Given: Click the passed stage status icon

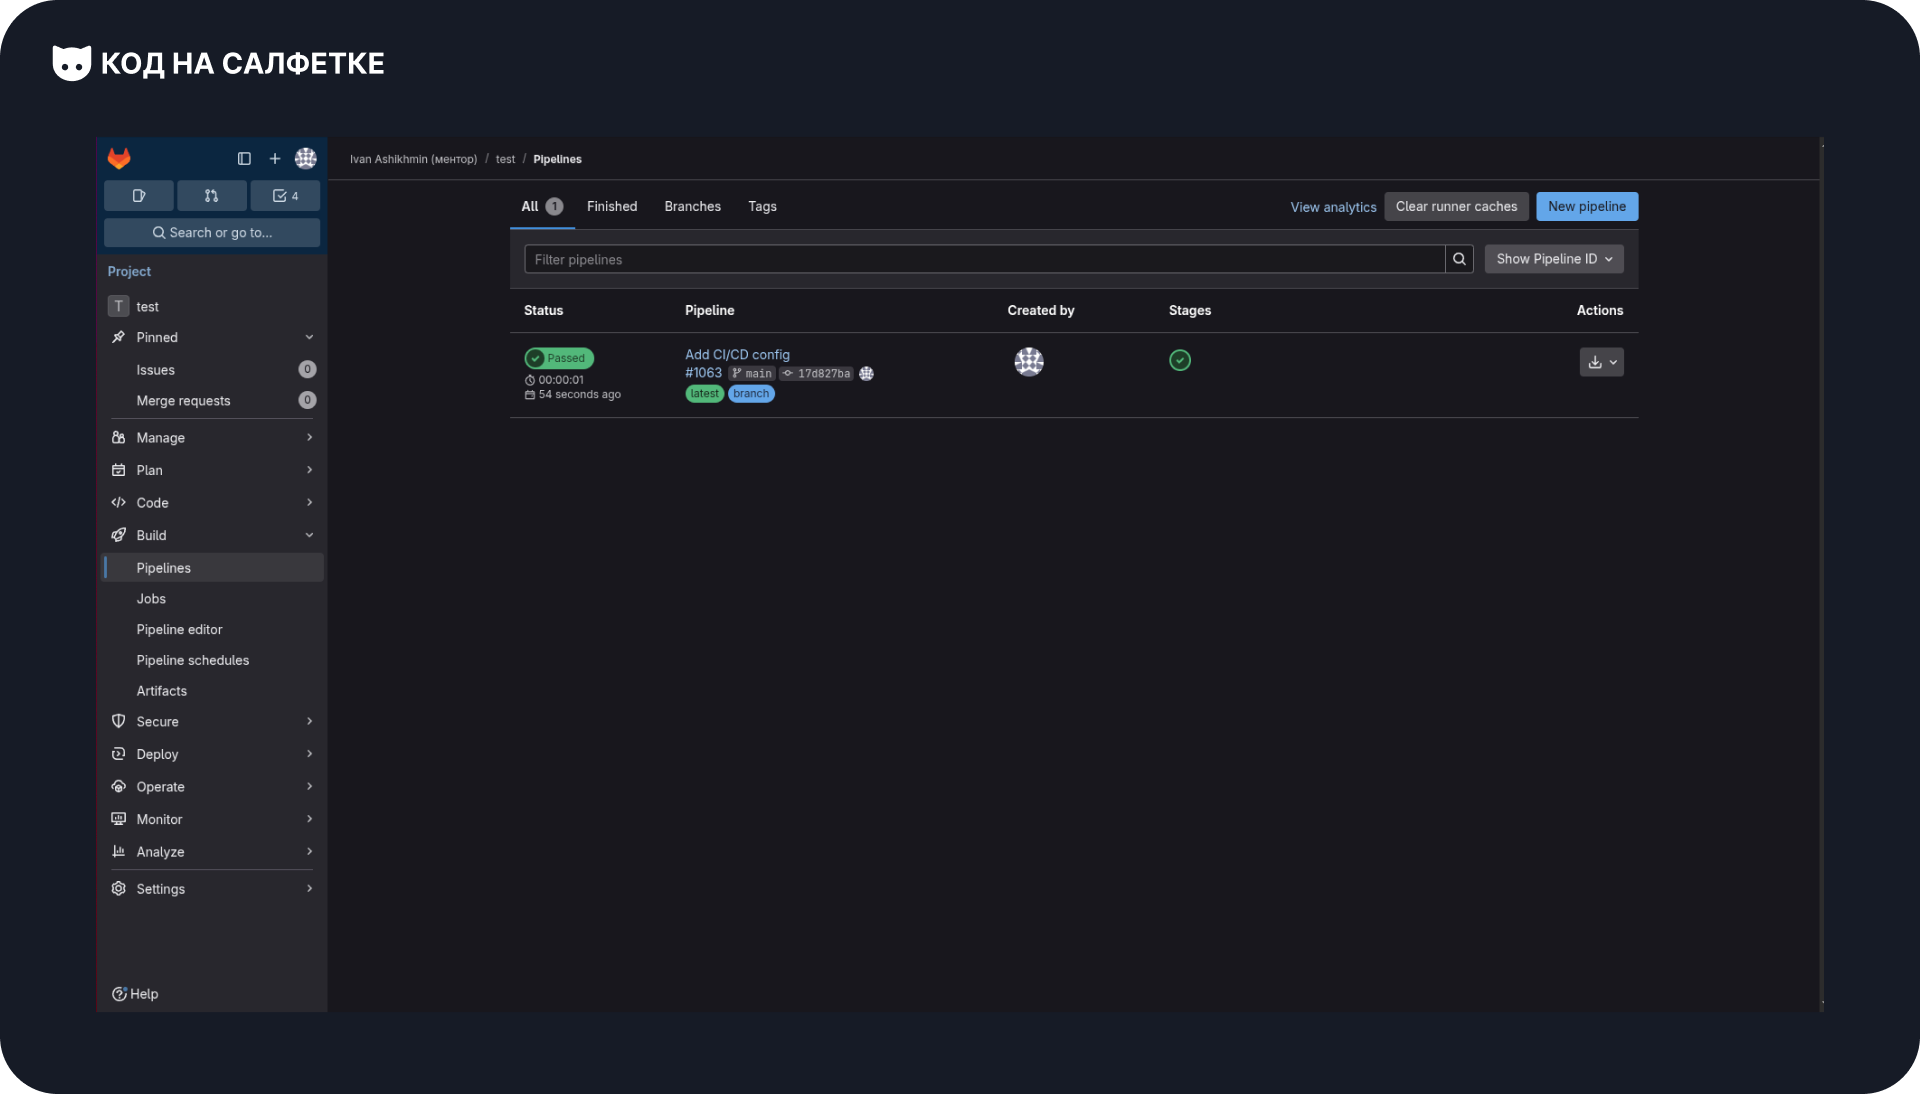Looking at the screenshot, I should pyautogui.click(x=1180, y=360).
